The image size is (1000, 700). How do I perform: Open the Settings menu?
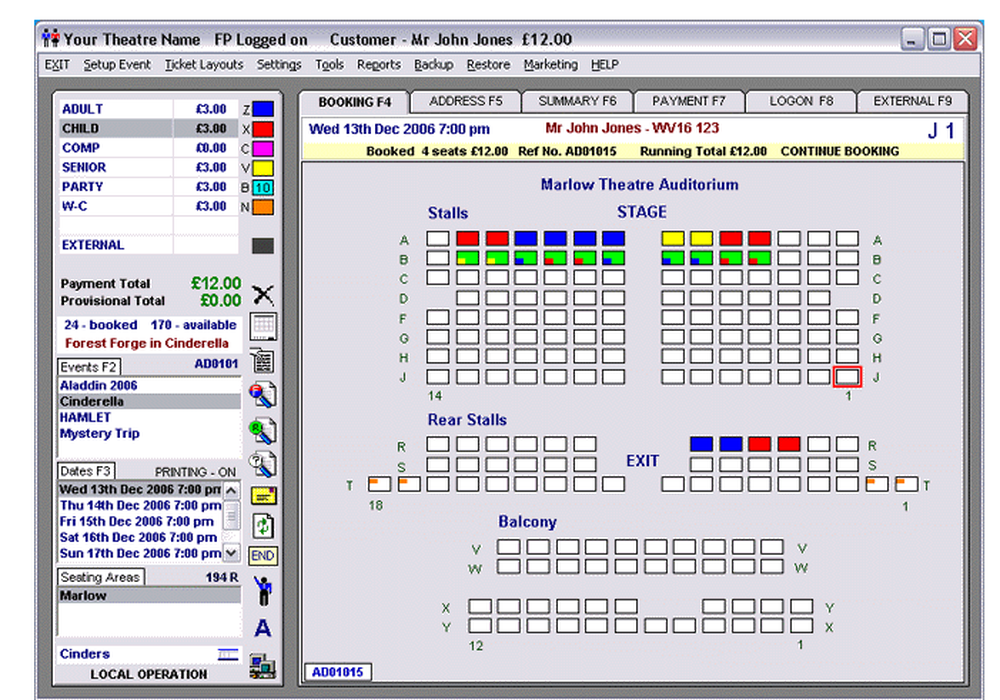(x=279, y=64)
